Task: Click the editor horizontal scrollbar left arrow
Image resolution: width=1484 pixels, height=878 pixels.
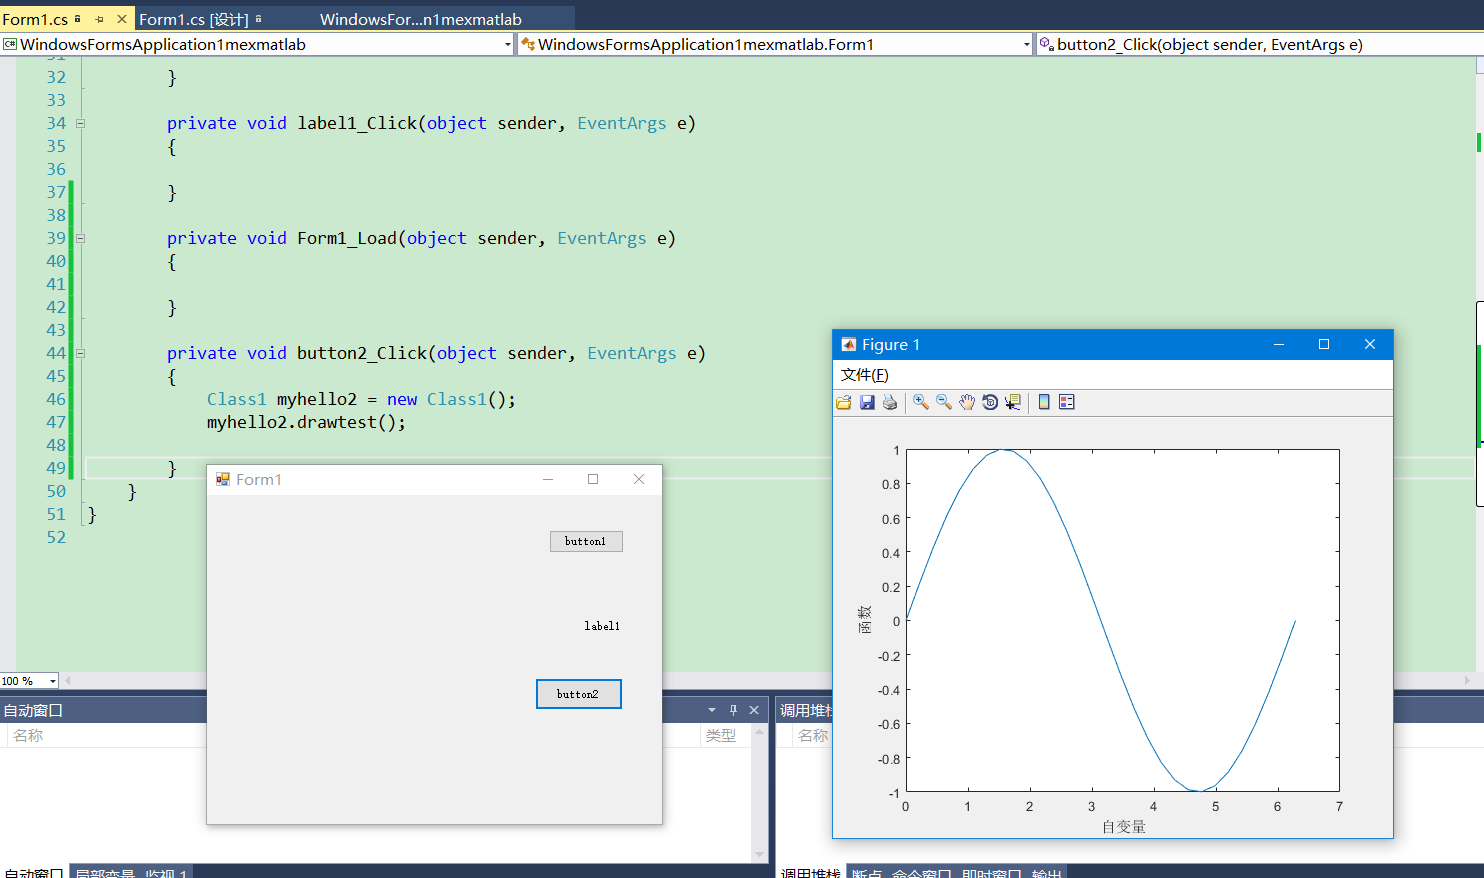Action: pyautogui.click(x=68, y=681)
